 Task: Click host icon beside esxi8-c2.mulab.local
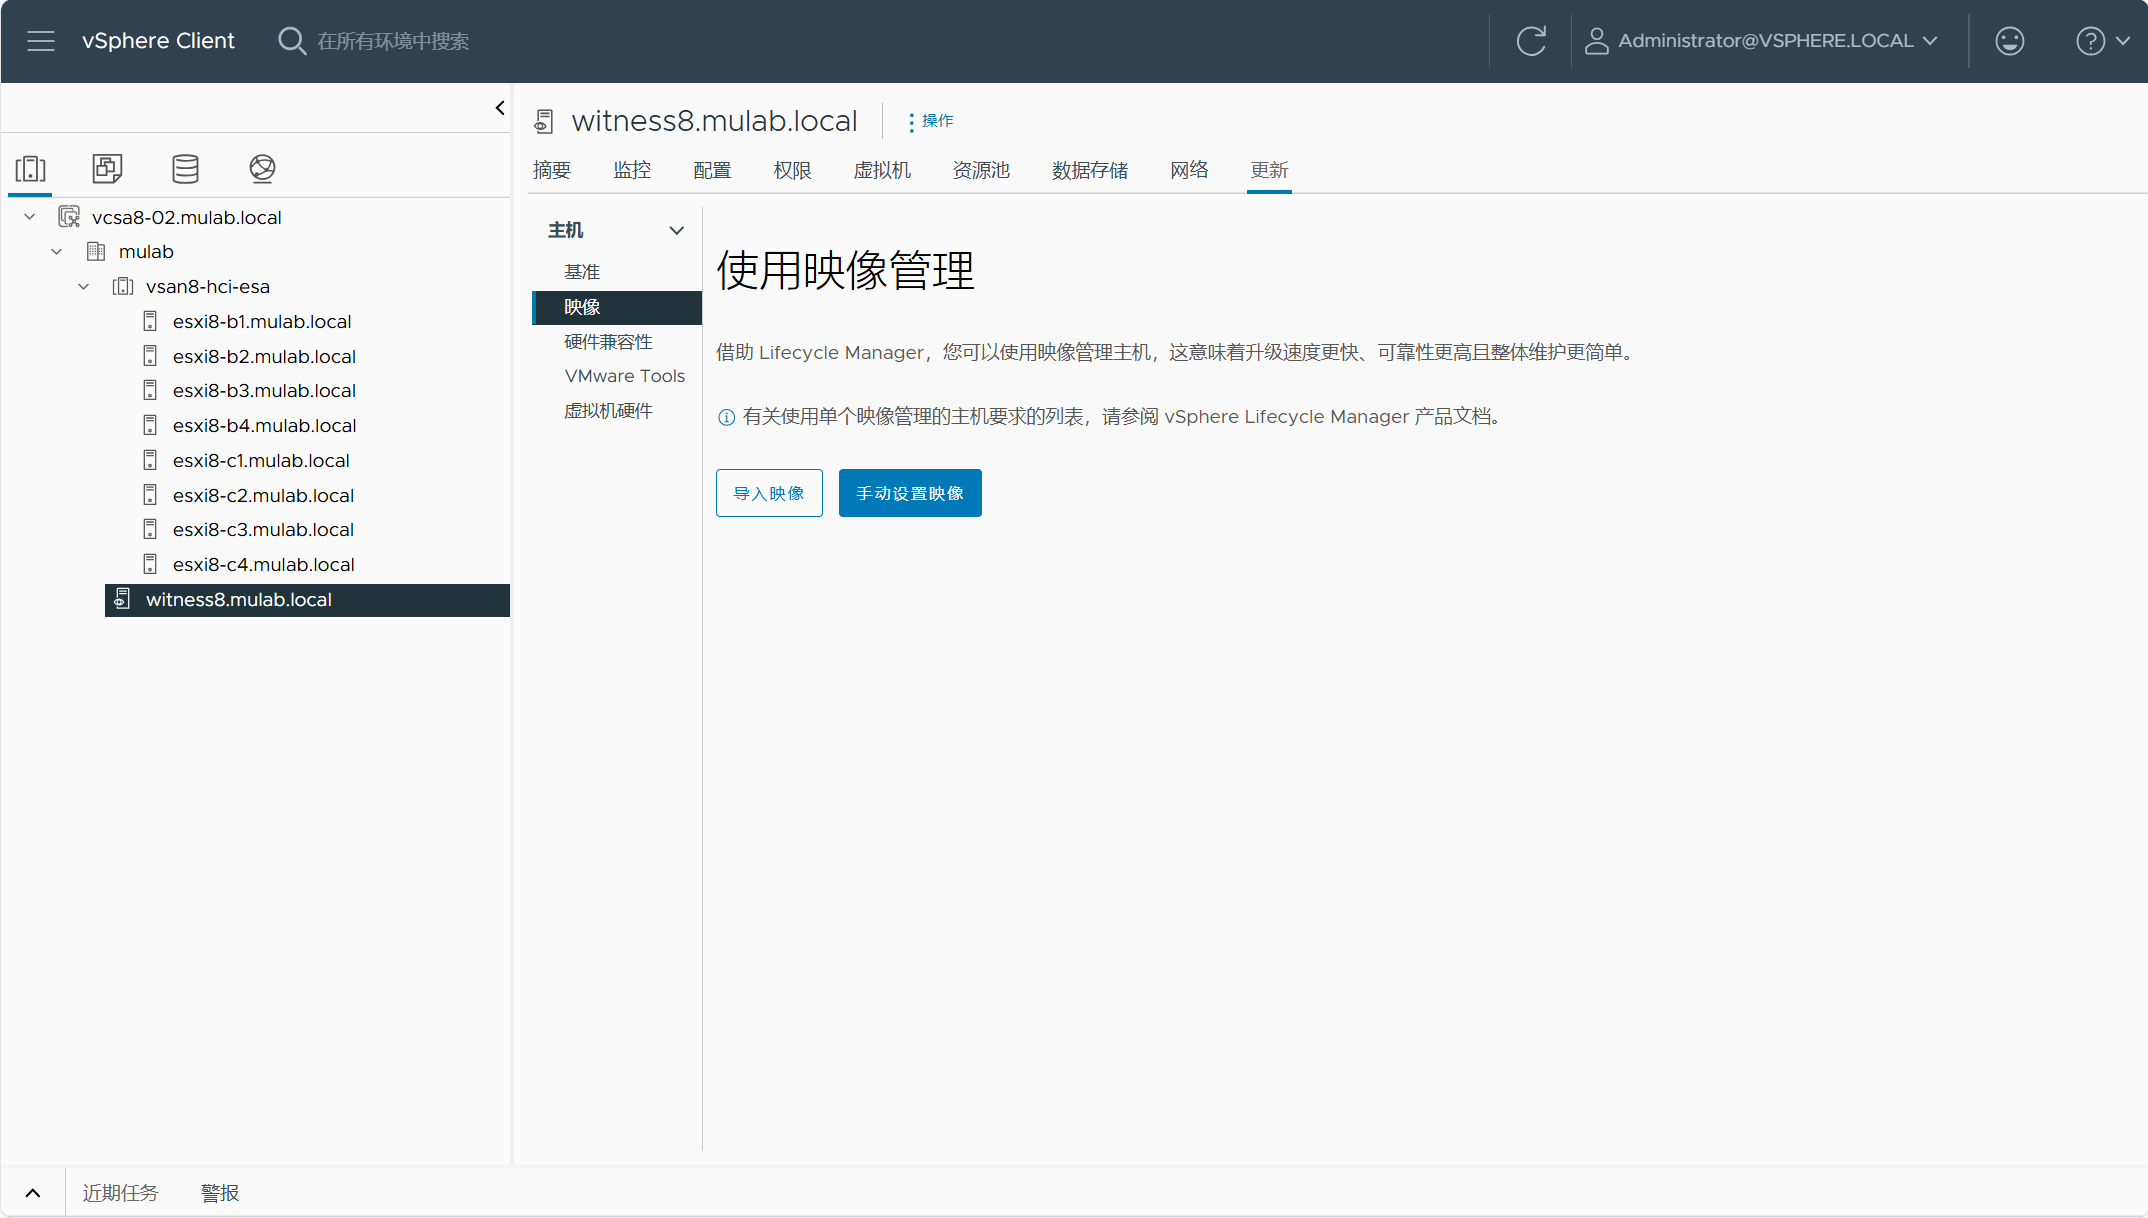tap(150, 495)
